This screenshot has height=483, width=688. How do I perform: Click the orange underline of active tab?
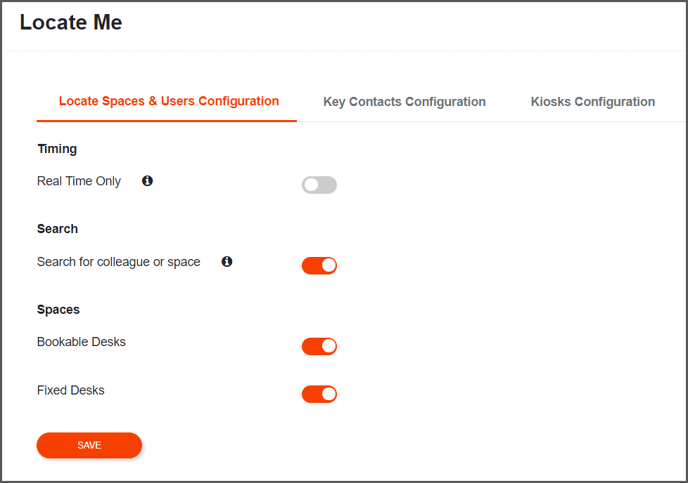[167, 121]
